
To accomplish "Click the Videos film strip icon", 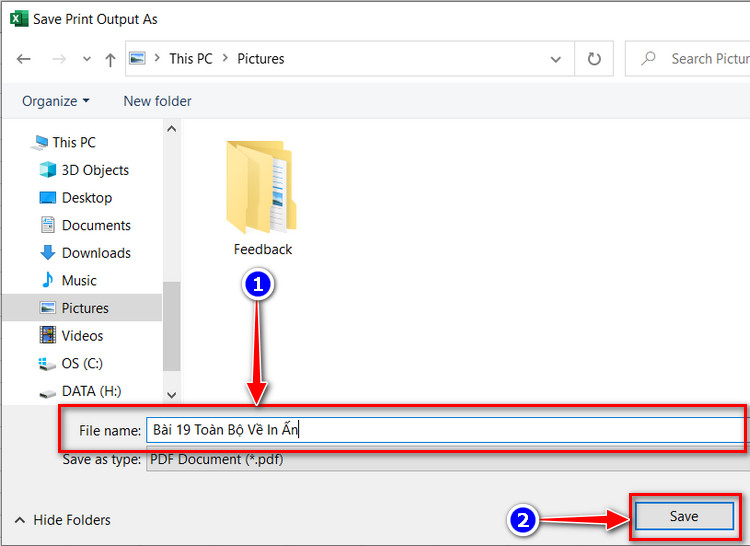I will point(47,335).
